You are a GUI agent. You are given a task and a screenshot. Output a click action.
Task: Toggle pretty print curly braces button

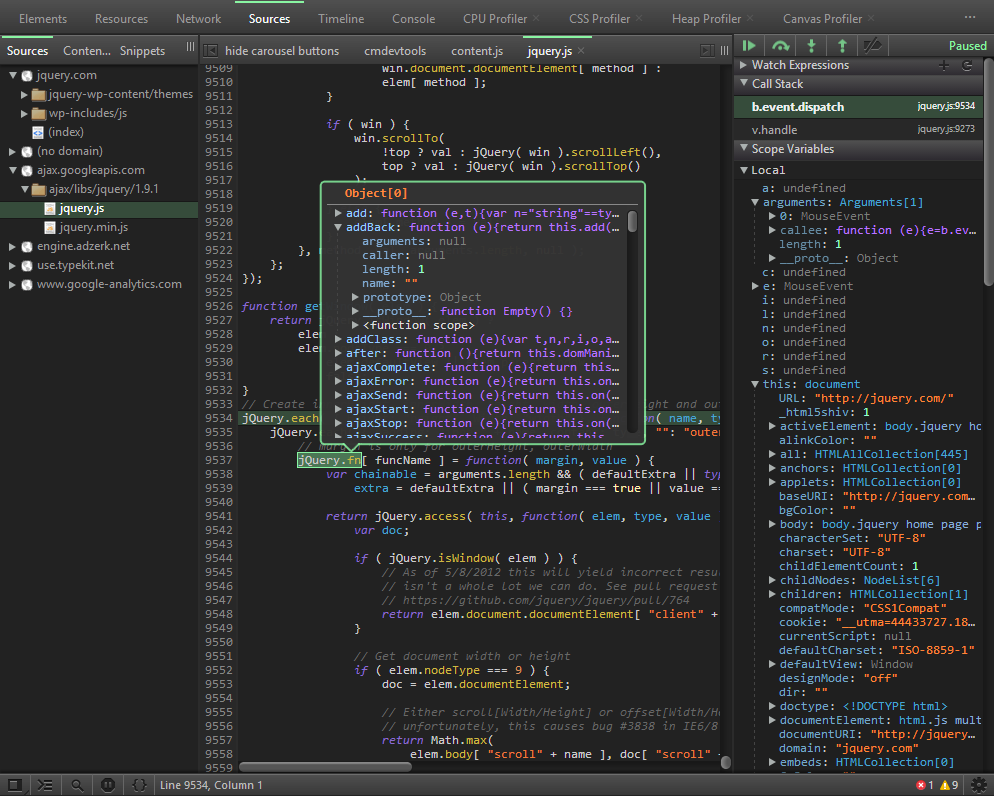click(140, 785)
